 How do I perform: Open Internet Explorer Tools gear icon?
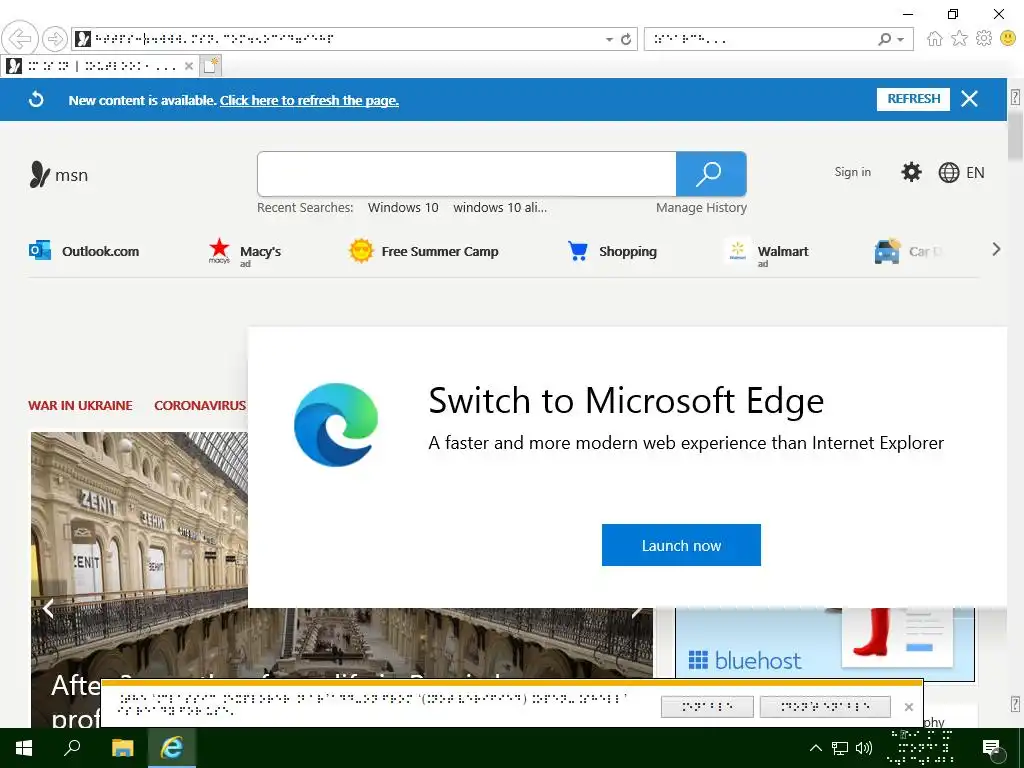click(x=984, y=38)
